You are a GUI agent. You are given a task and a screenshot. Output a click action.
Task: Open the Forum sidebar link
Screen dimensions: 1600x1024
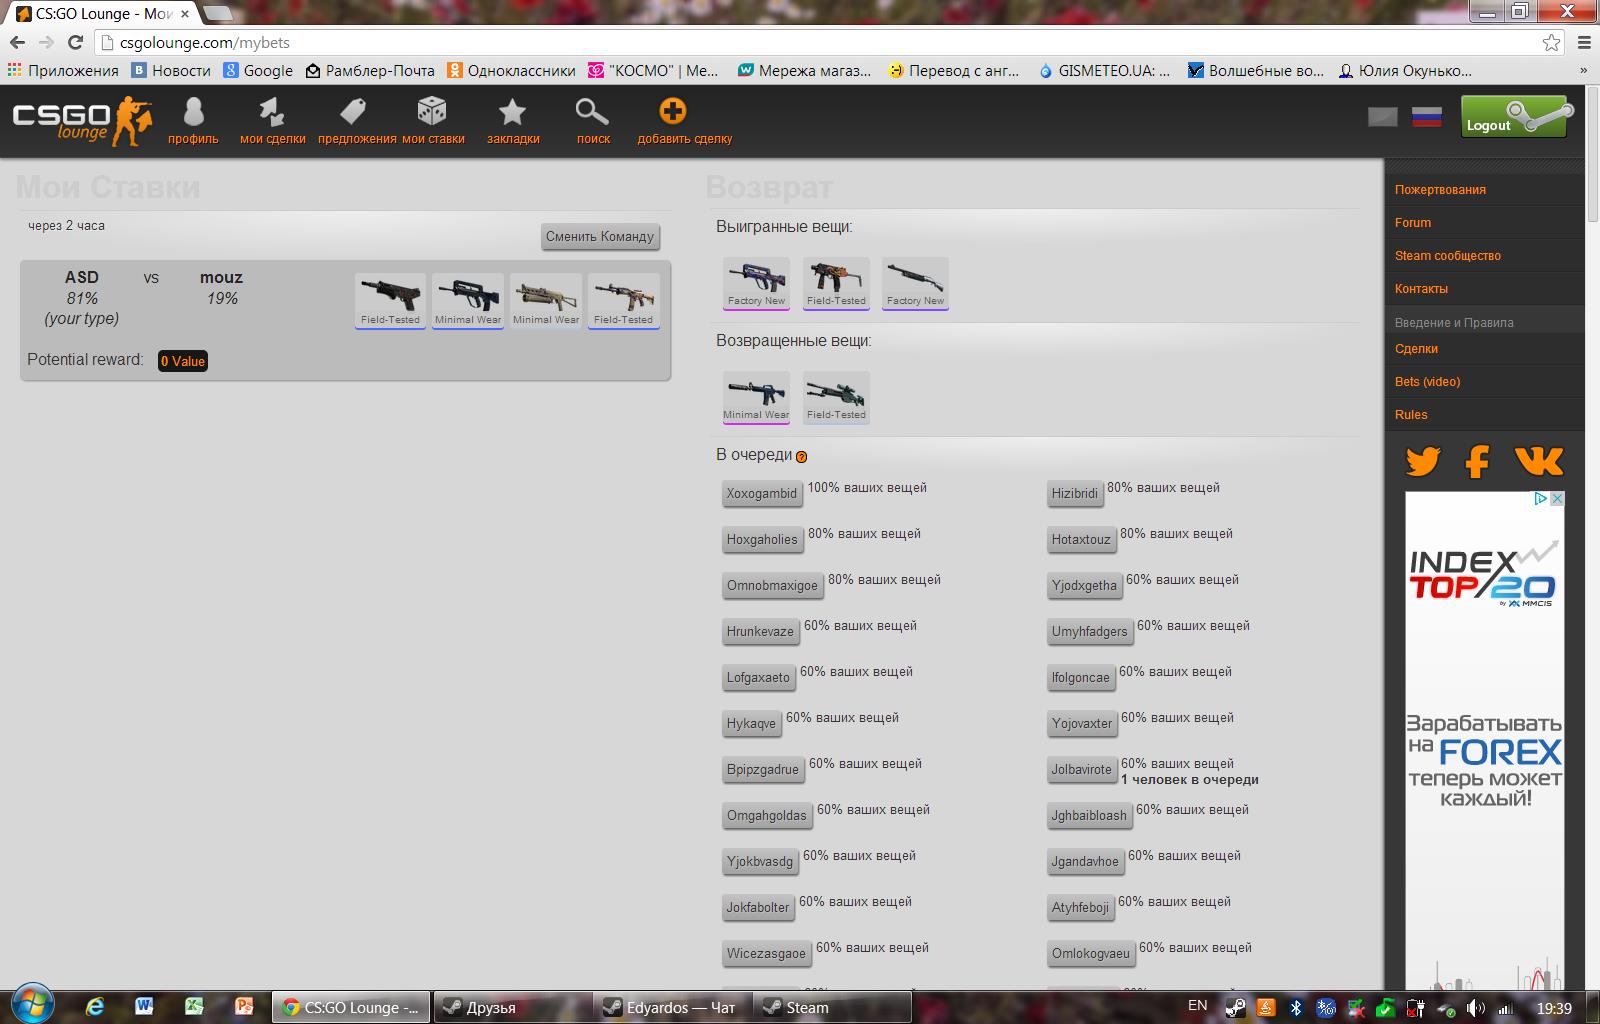[1413, 223]
